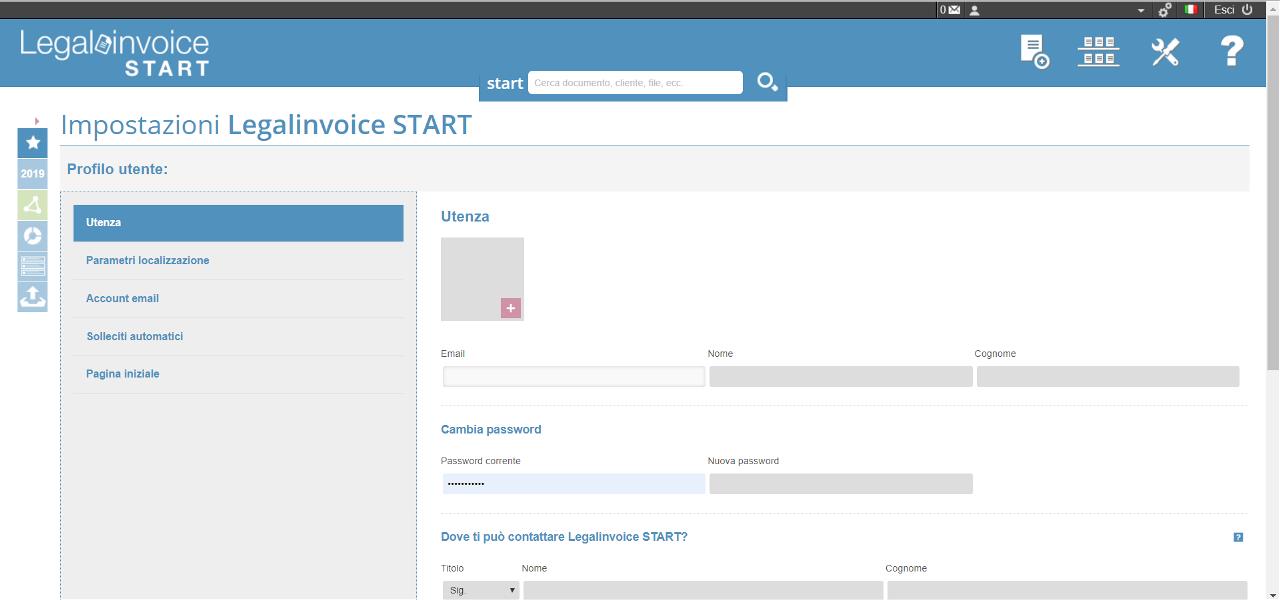The image size is (1280, 600).
Task: Open the wrench and screwdriver tools icon
Action: click(x=1165, y=52)
